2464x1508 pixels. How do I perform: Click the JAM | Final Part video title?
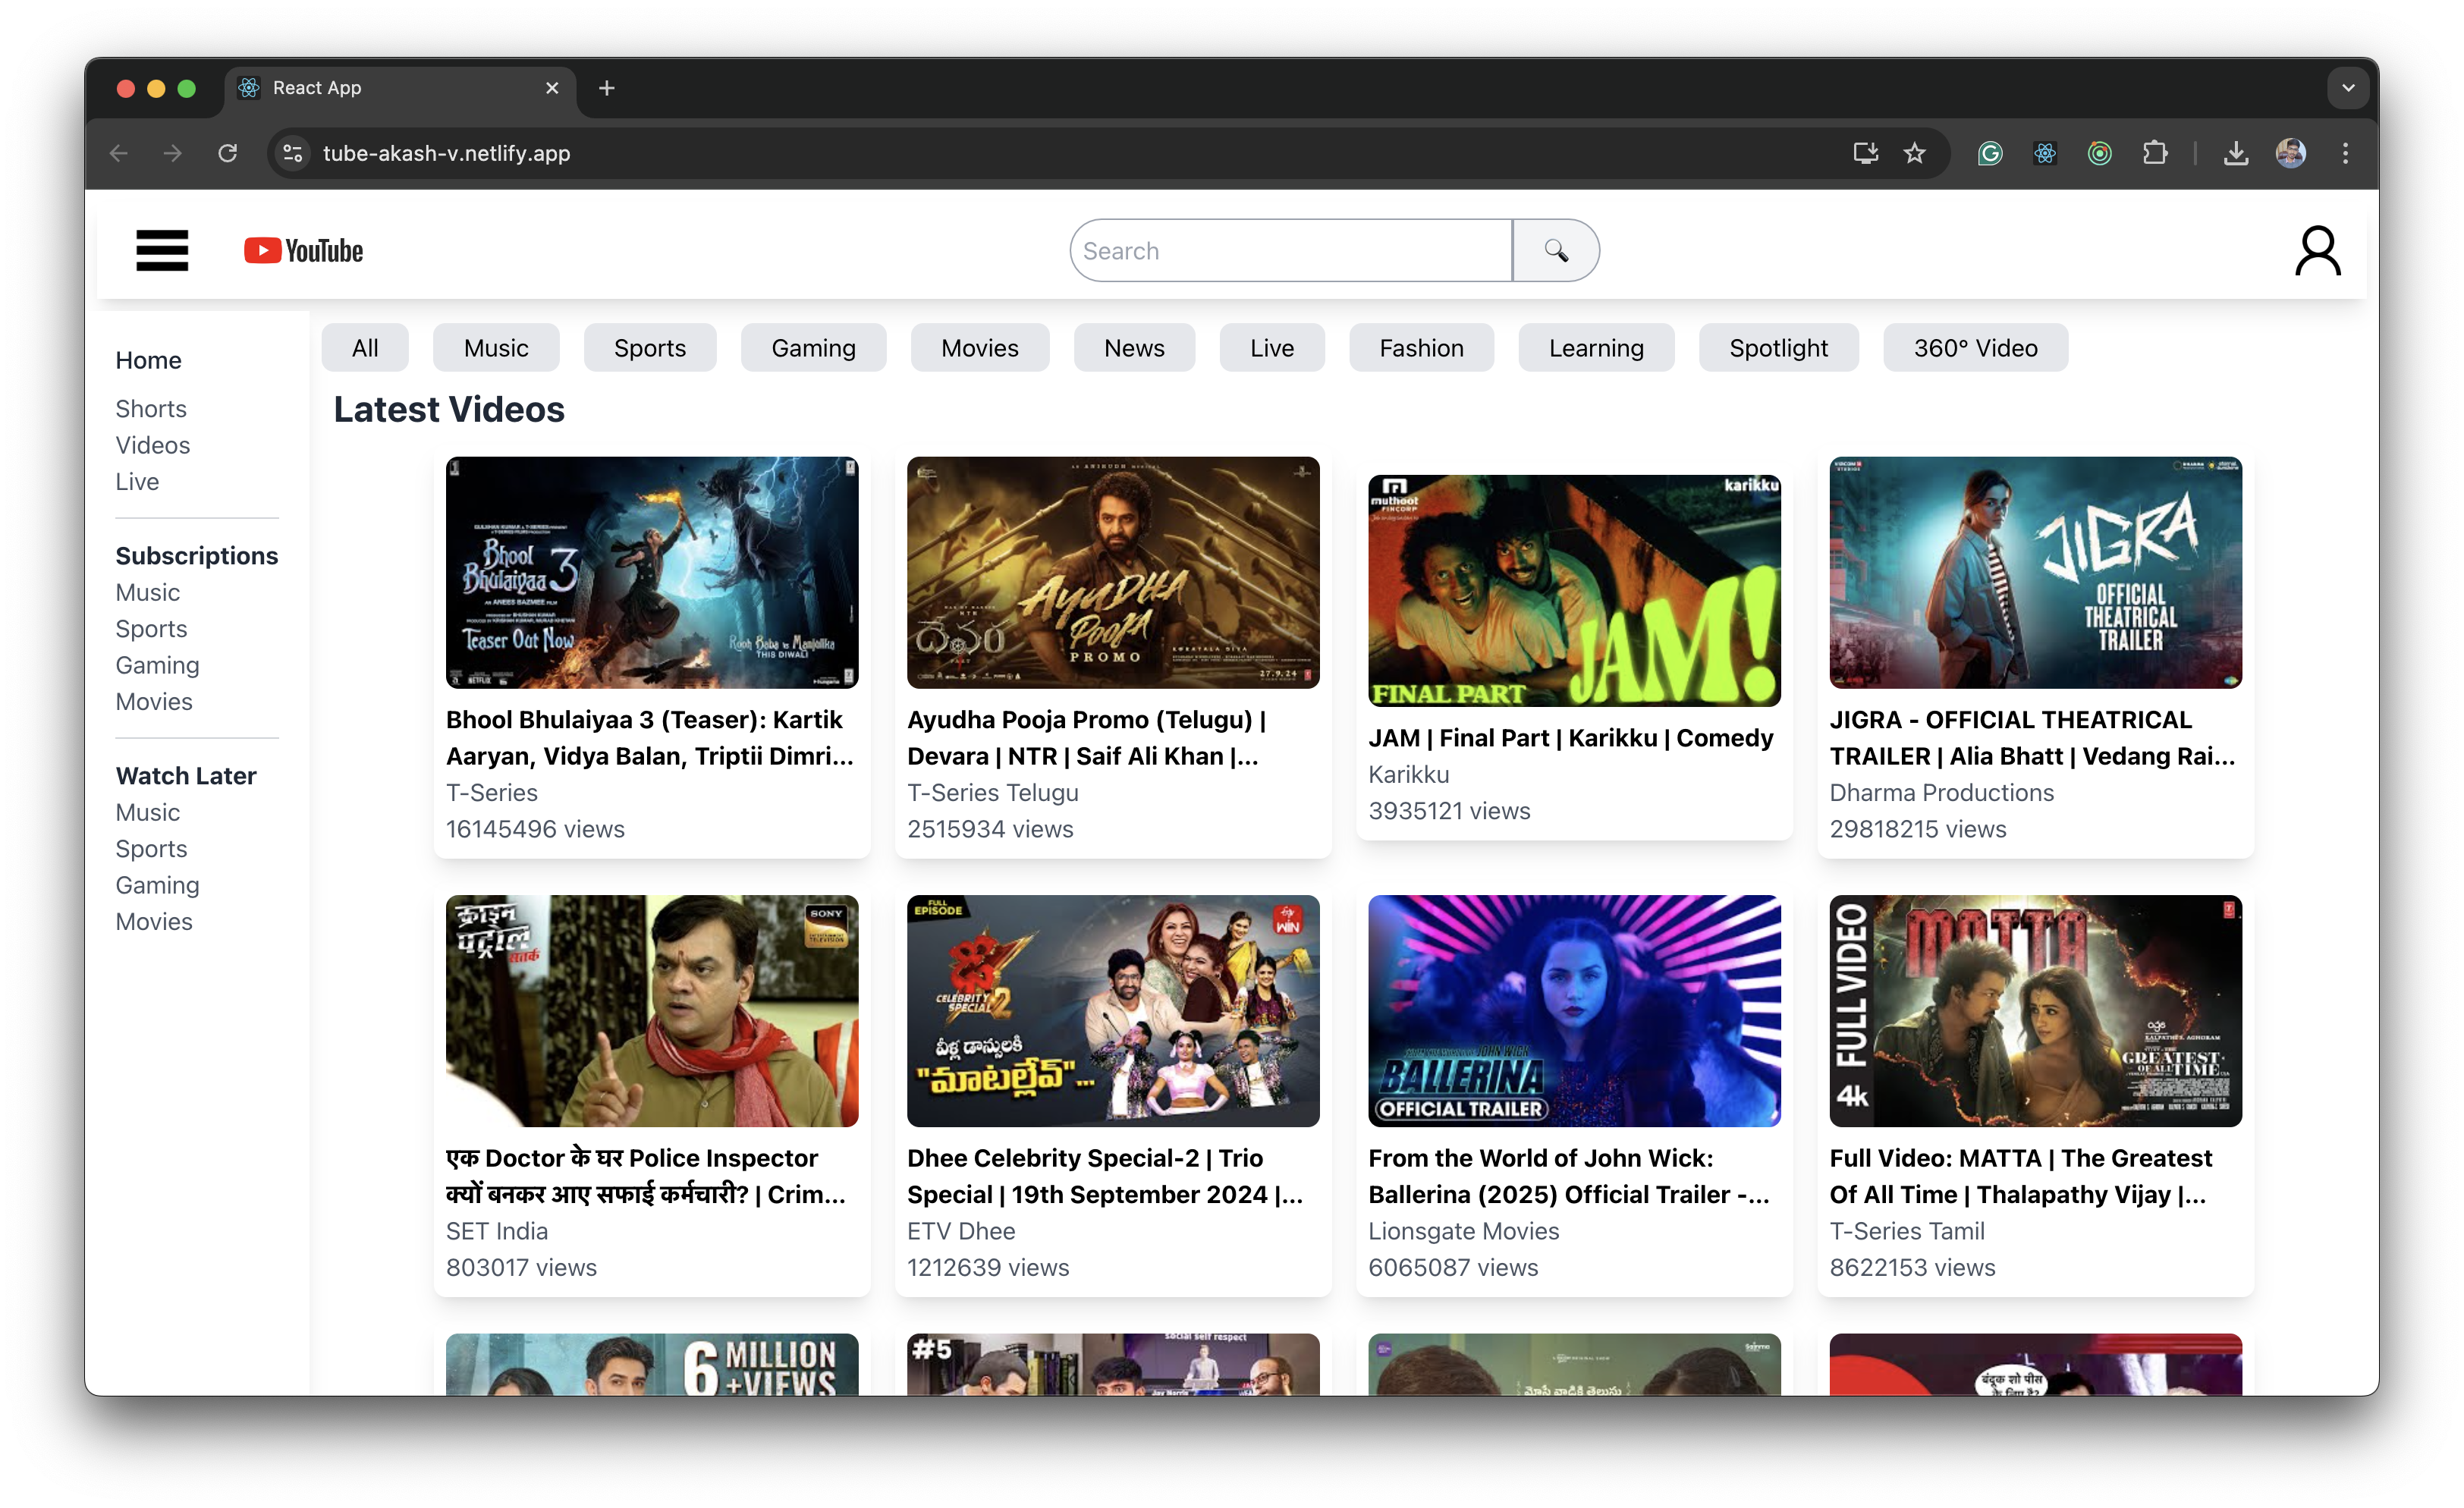[x=1570, y=738]
